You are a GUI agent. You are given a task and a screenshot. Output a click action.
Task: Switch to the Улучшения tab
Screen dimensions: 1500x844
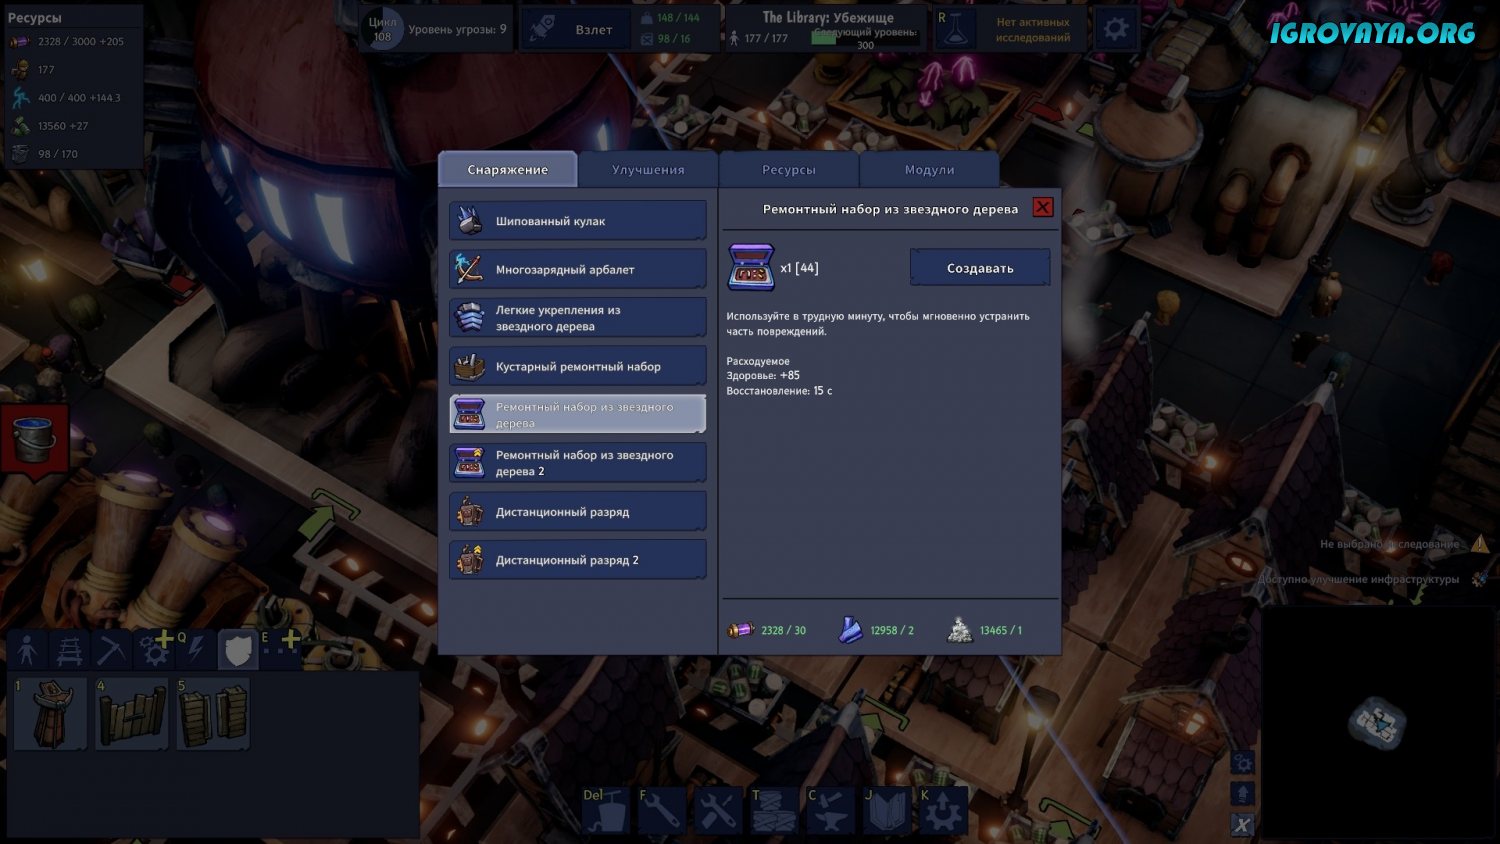coord(648,170)
